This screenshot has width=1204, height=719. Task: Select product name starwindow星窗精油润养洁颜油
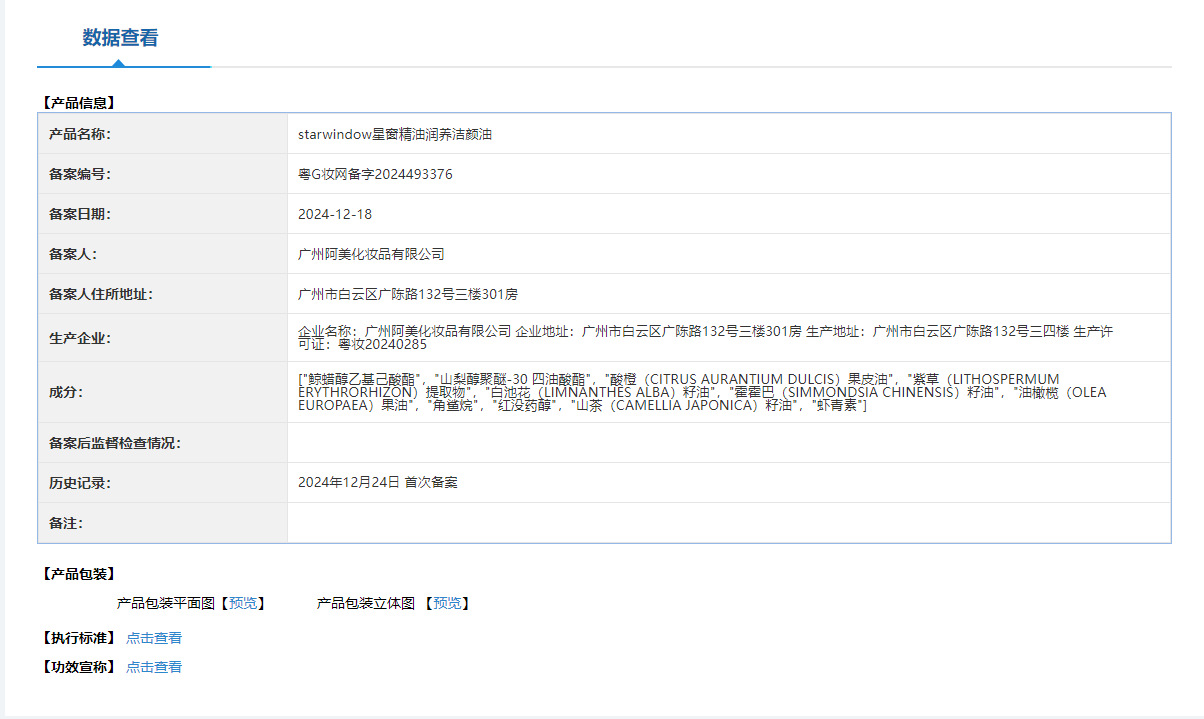point(395,134)
